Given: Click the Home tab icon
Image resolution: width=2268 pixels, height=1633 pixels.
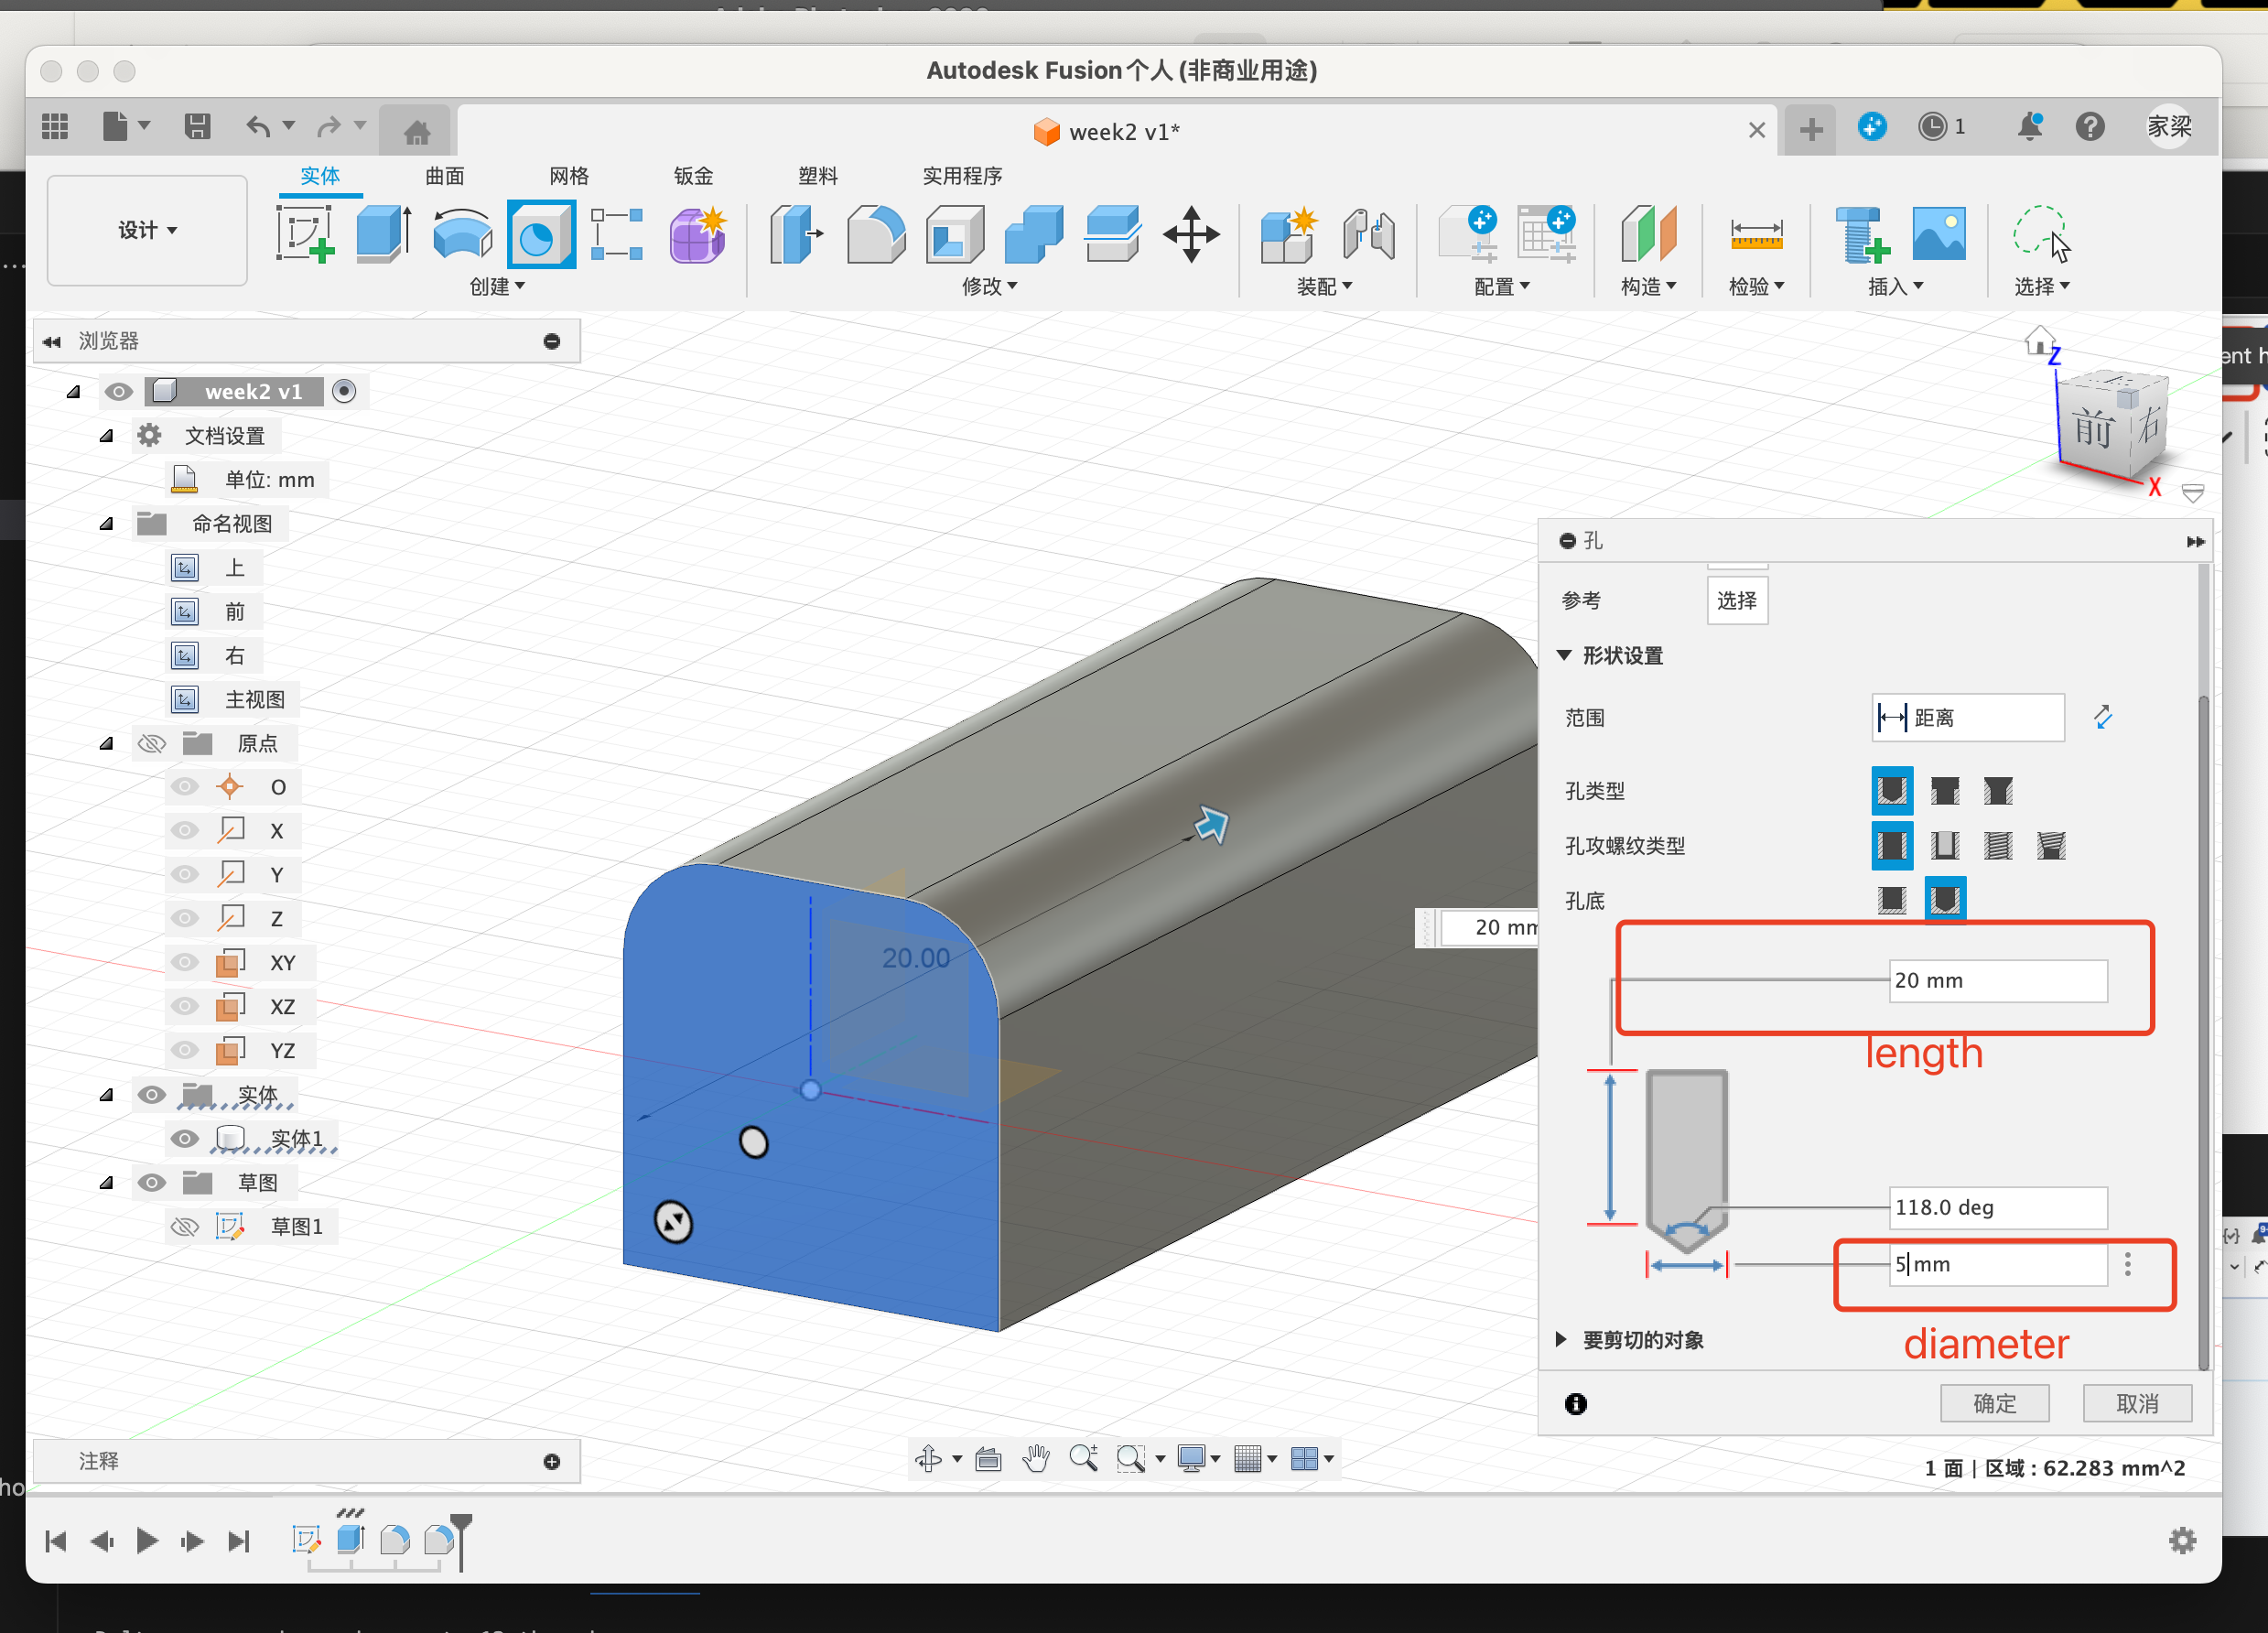Looking at the screenshot, I should pyautogui.click(x=417, y=131).
